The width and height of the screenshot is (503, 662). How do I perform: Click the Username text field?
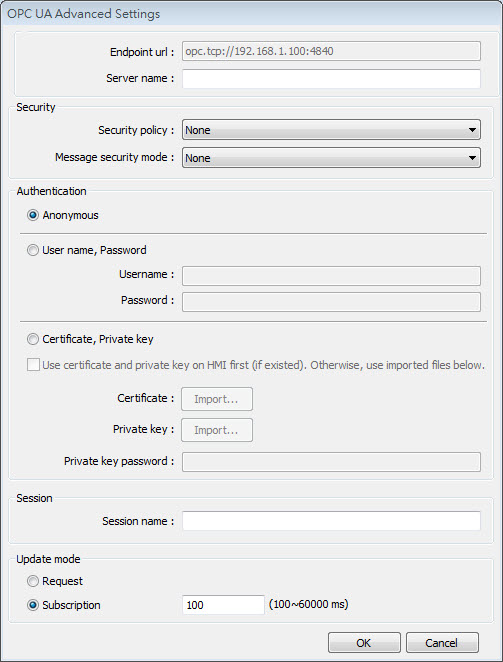point(331,276)
